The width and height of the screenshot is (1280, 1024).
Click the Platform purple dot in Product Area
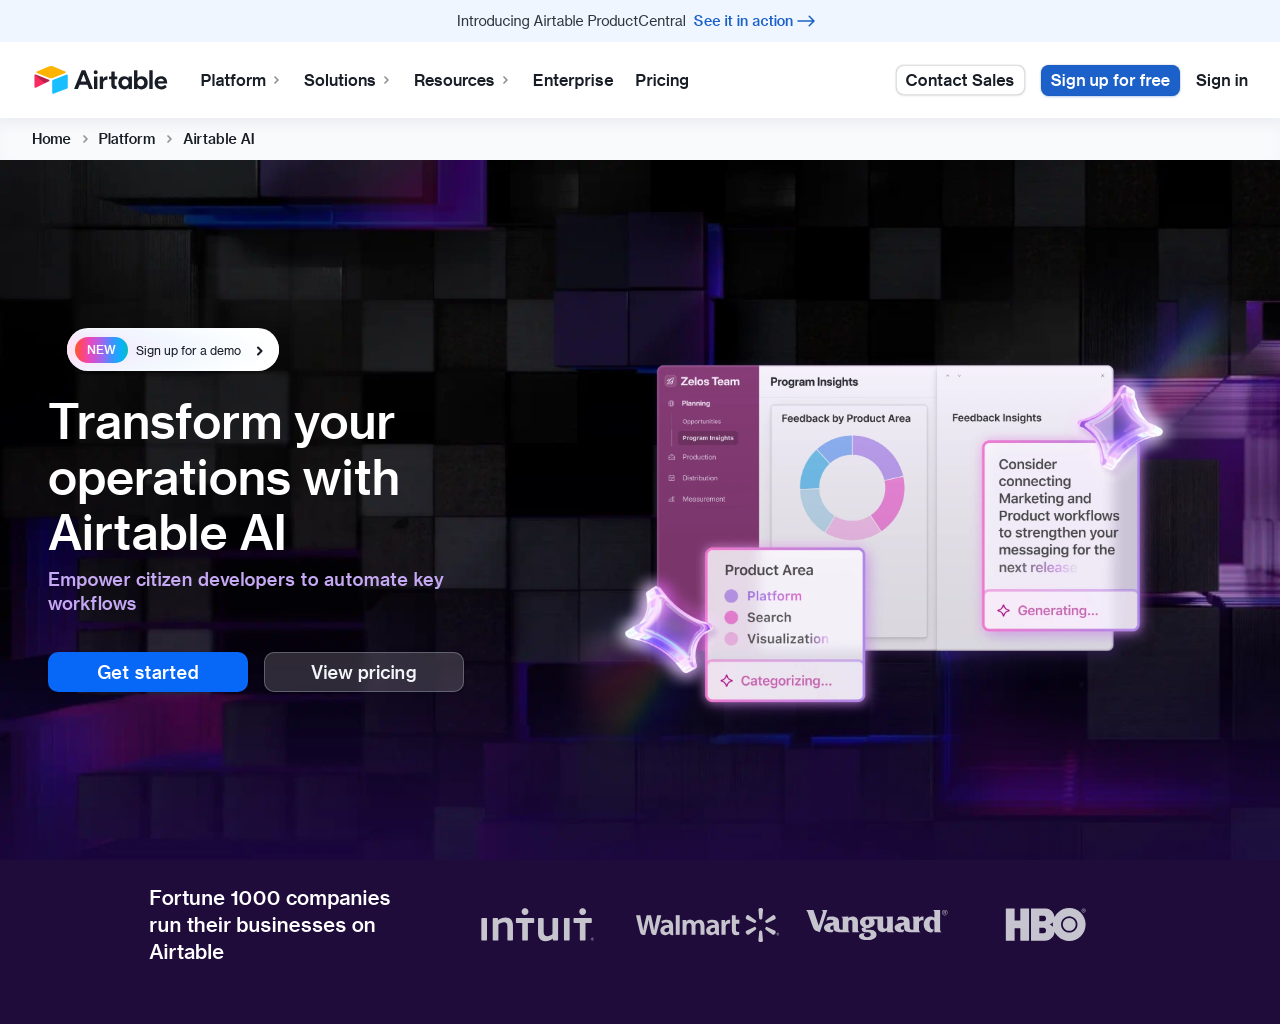pyautogui.click(x=731, y=596)
